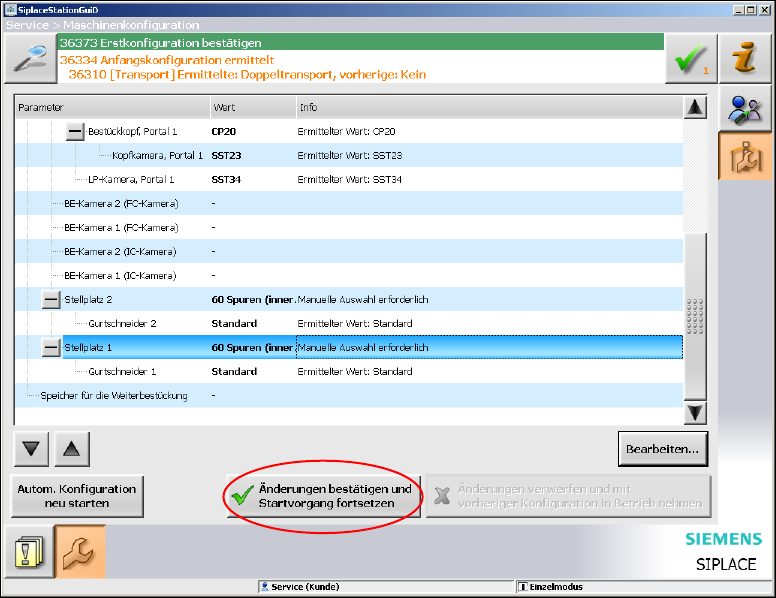The width and height of the screenshot is (776, 598).
Task: Select the LP-Kamera, Portal 1 row
Action: [x=131, y=180]
